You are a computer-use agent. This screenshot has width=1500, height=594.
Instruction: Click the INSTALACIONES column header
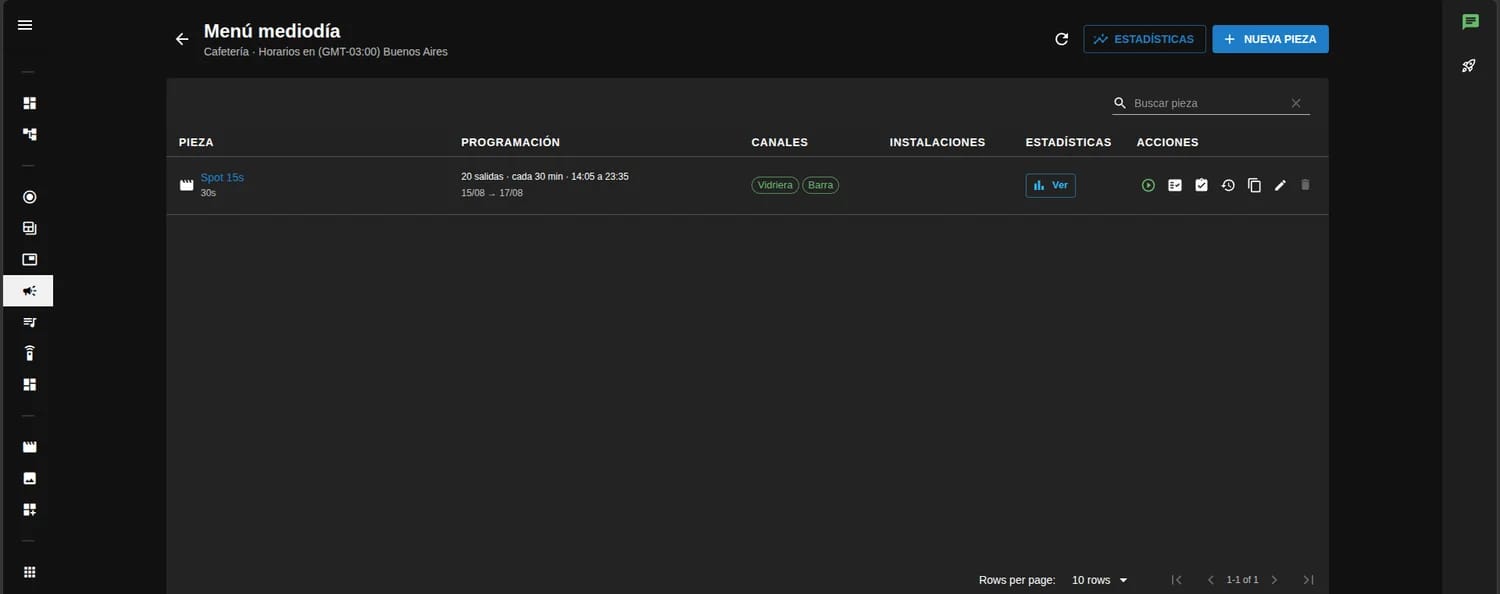coord(937,142)
